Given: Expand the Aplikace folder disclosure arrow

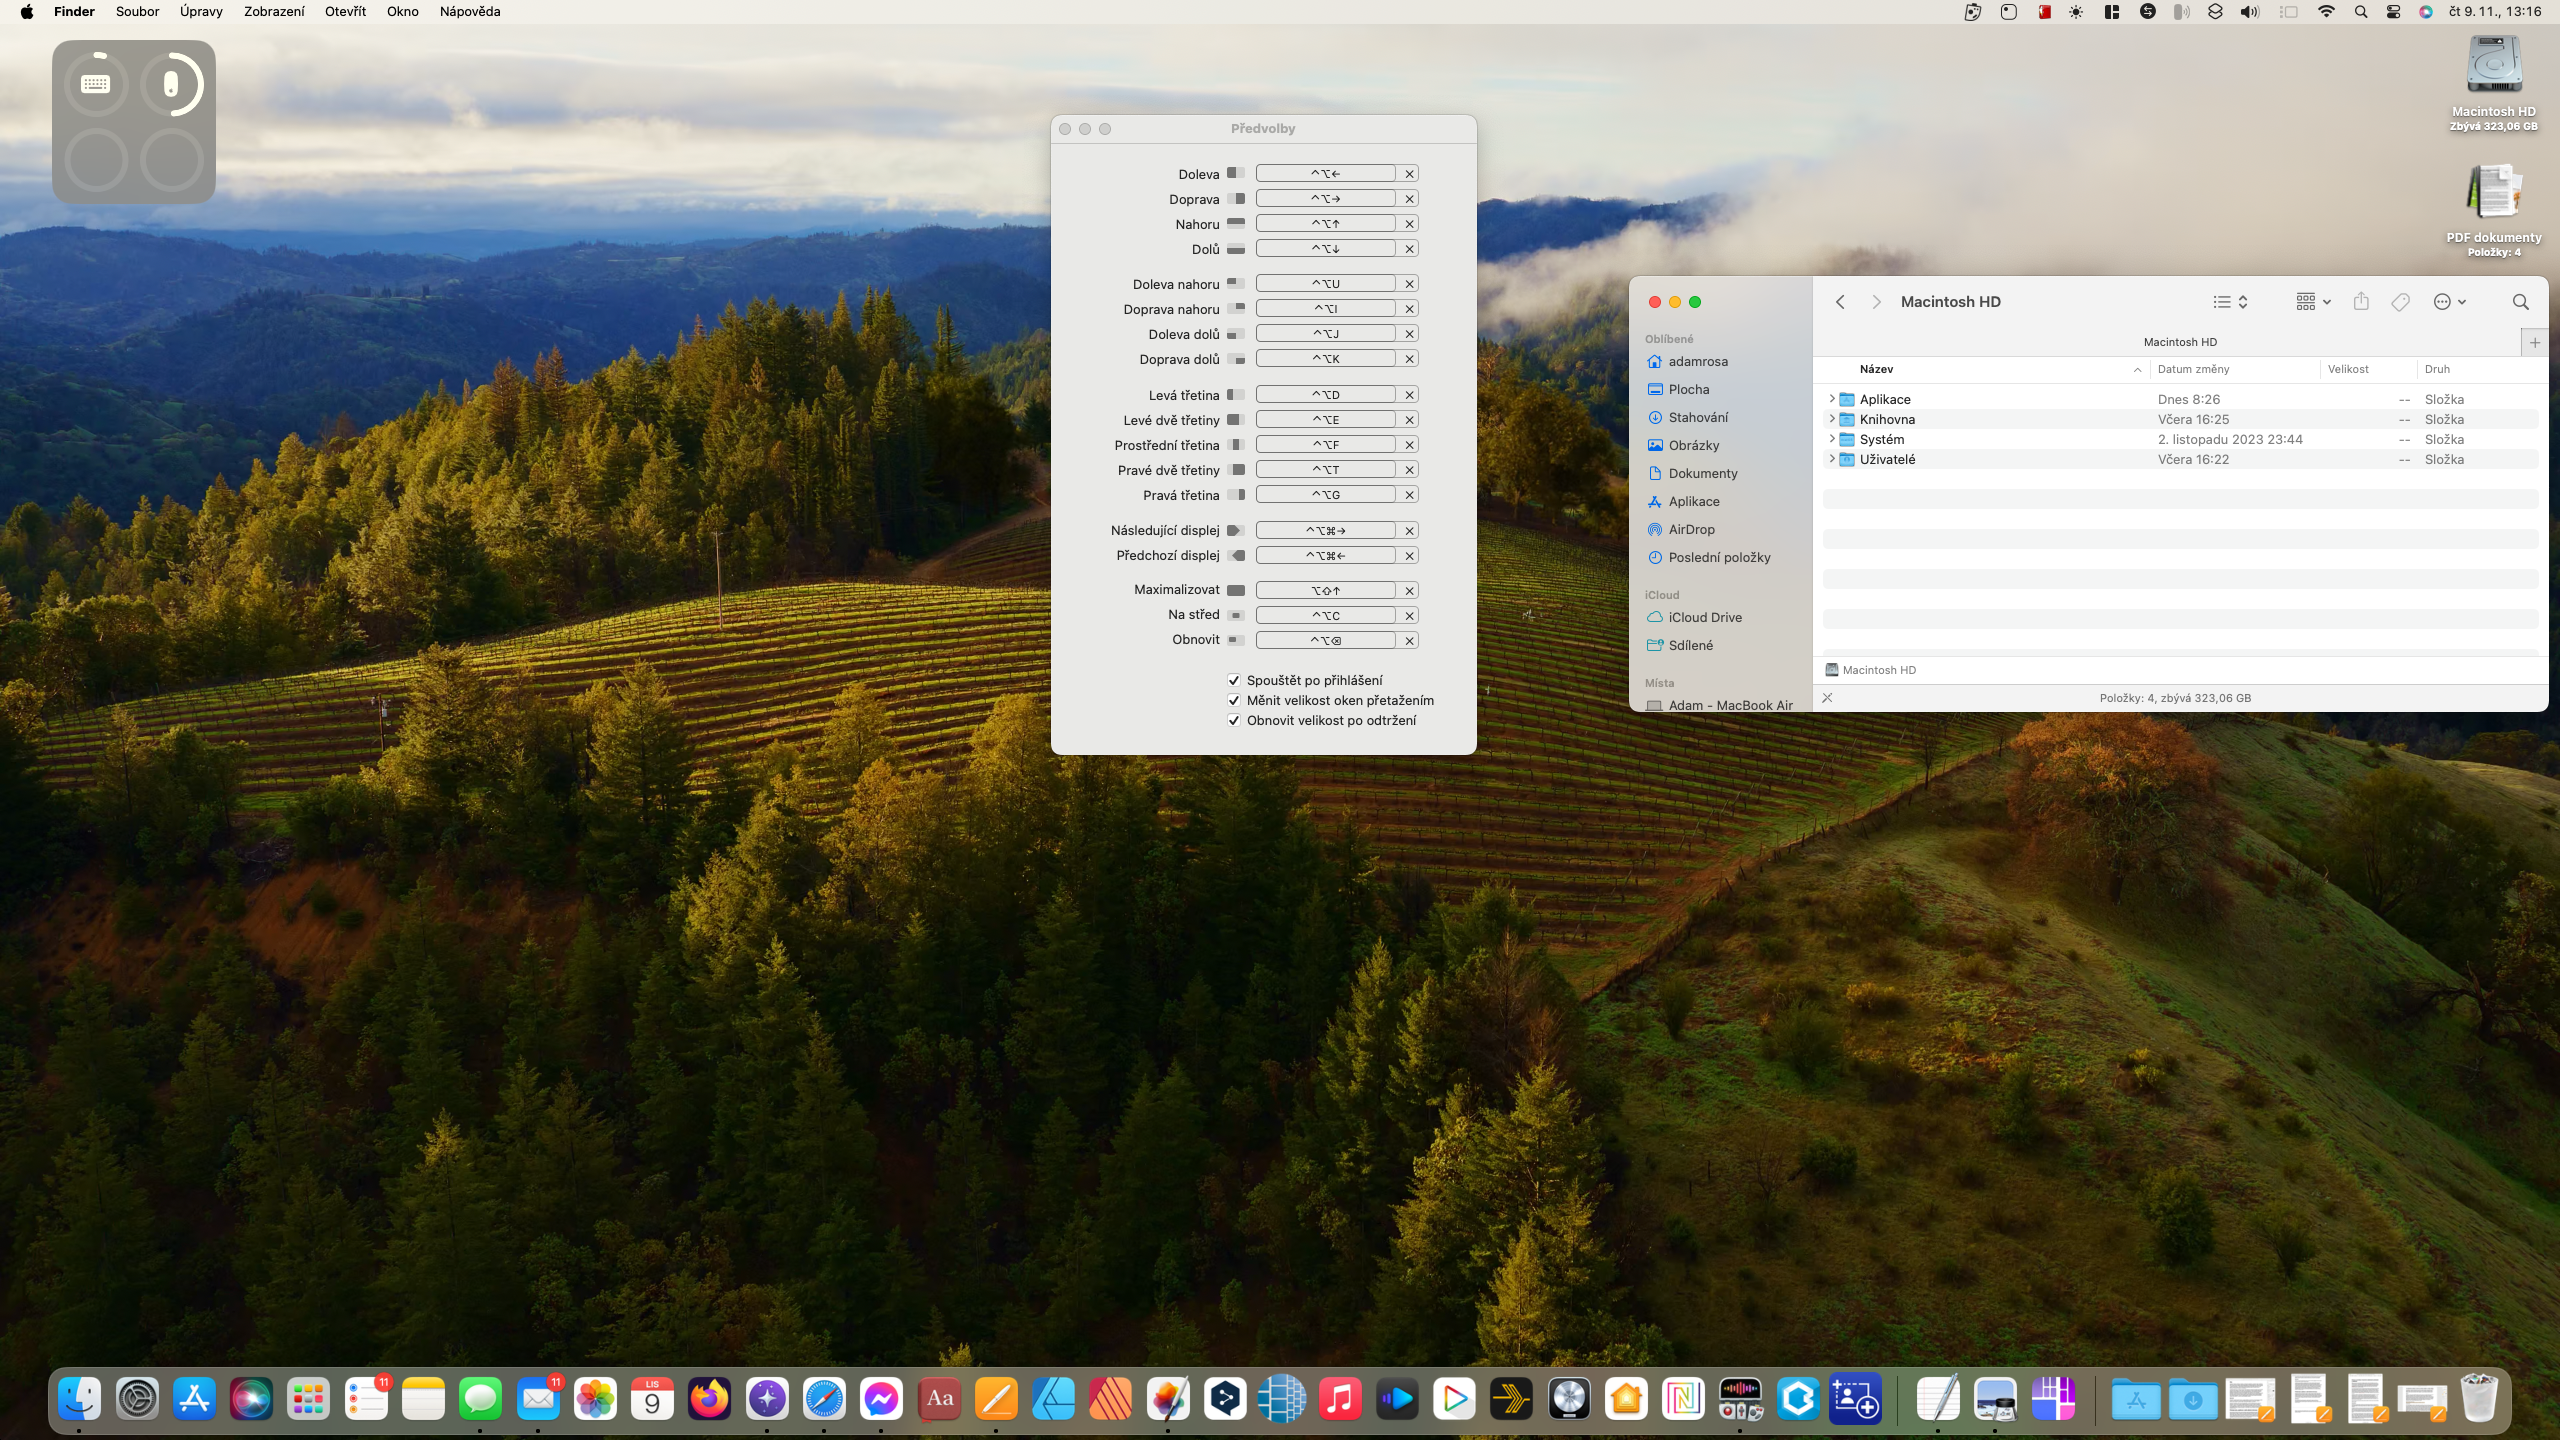Looking at the screenshot, I should pos(1831,399).
